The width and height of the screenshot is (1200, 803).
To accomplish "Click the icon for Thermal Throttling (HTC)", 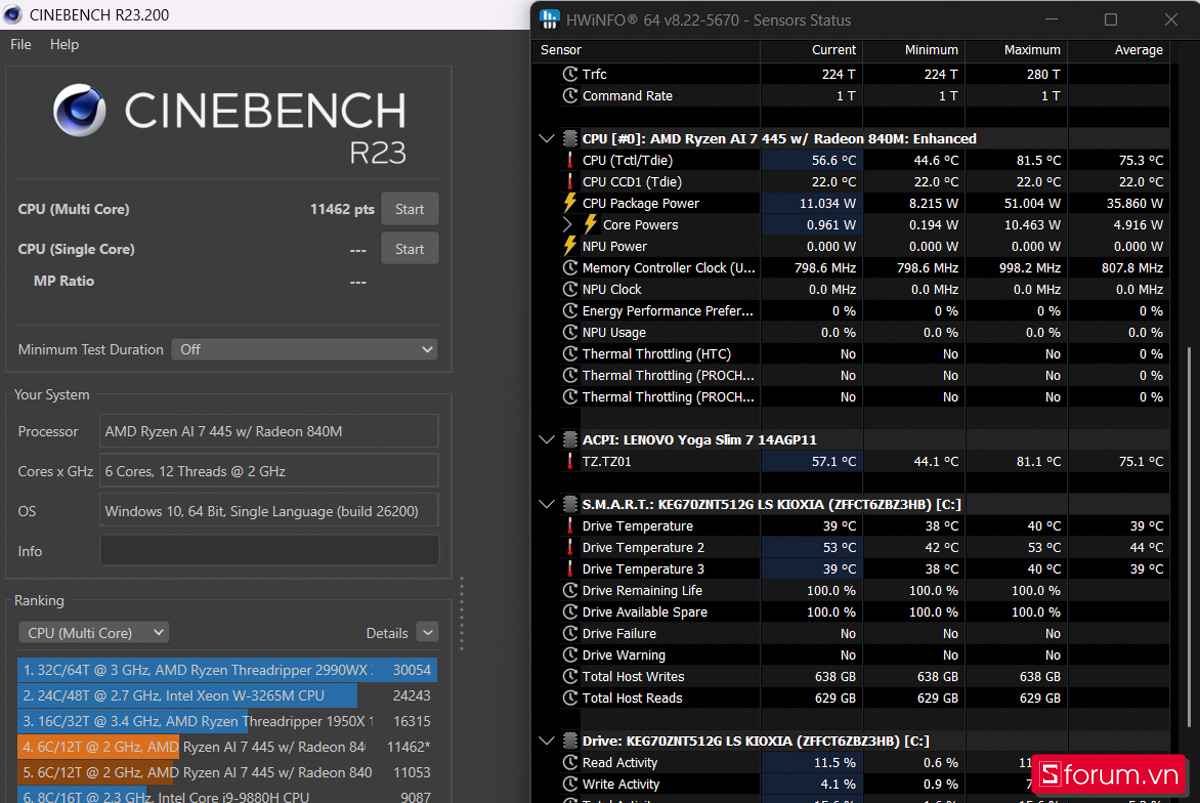I will coord(570,354).
